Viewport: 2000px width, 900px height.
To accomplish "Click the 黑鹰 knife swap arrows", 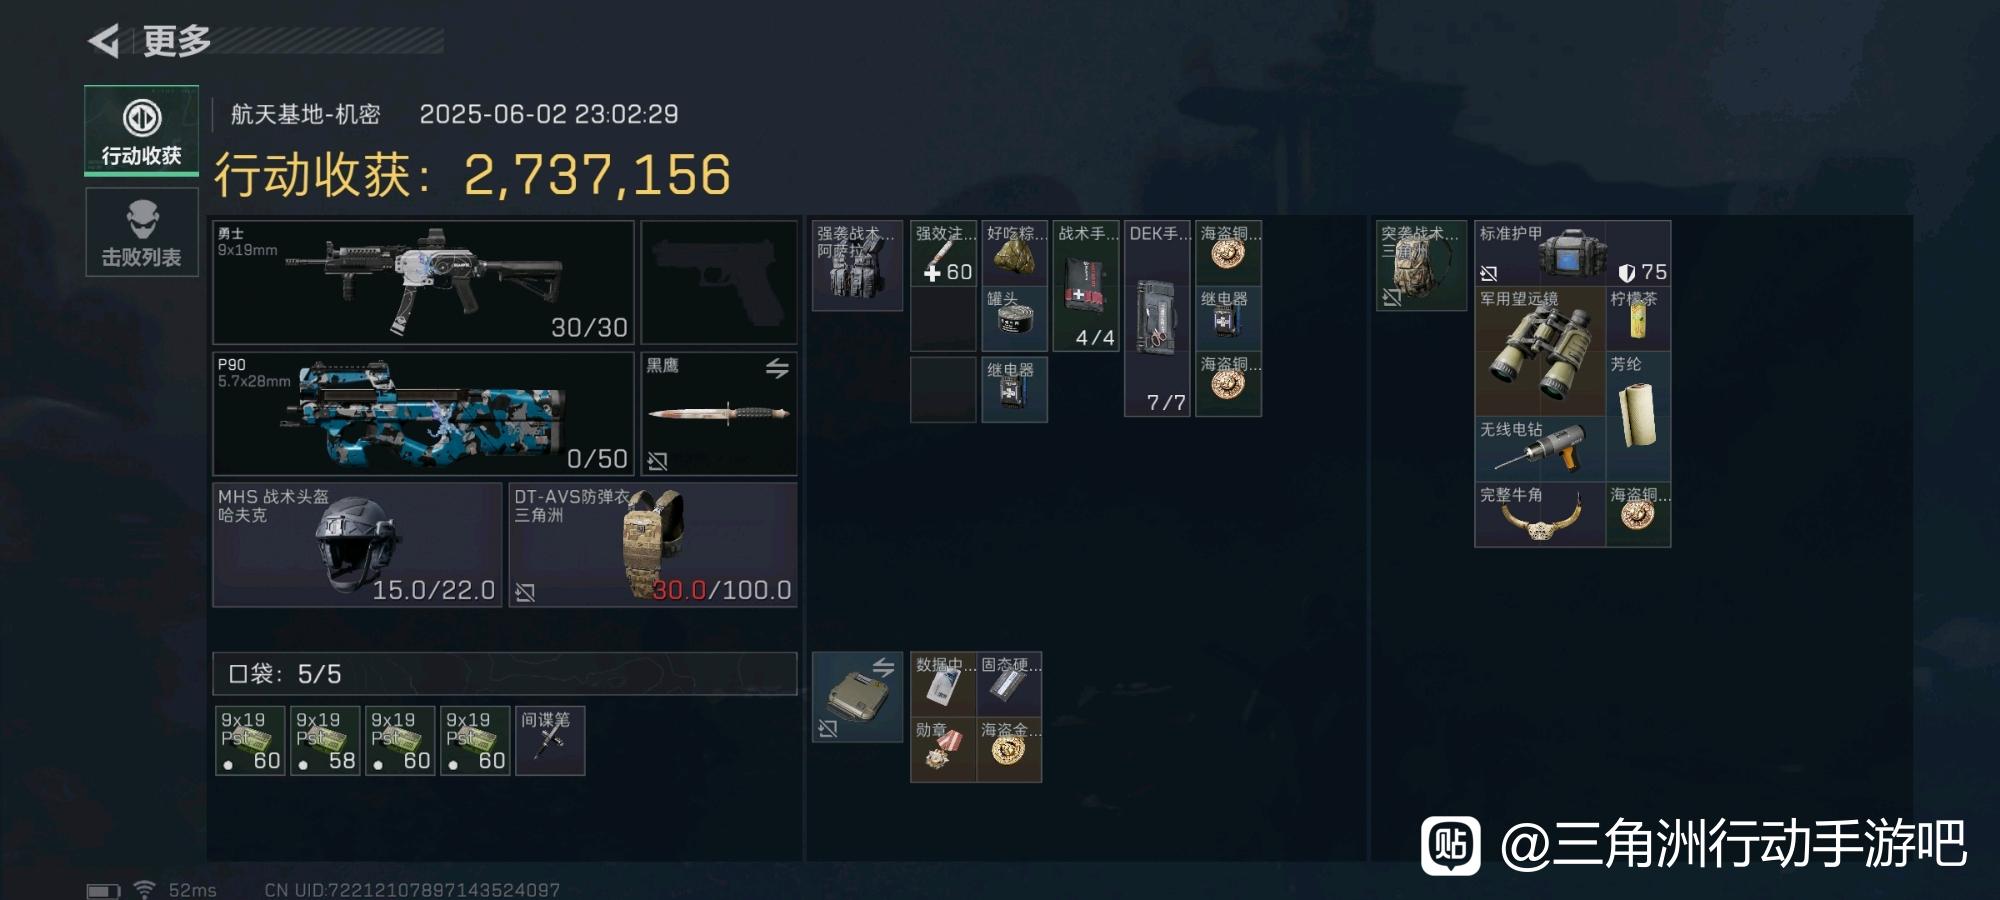I will [x=777, y=368].
